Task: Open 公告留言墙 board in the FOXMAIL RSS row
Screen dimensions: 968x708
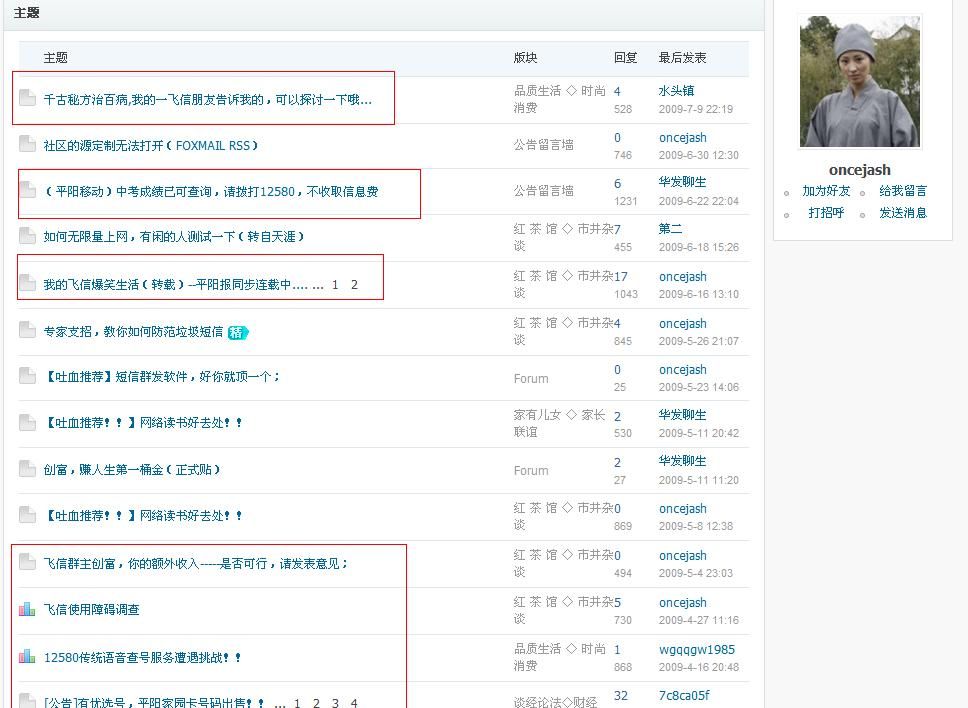Action: click(543, 145)
